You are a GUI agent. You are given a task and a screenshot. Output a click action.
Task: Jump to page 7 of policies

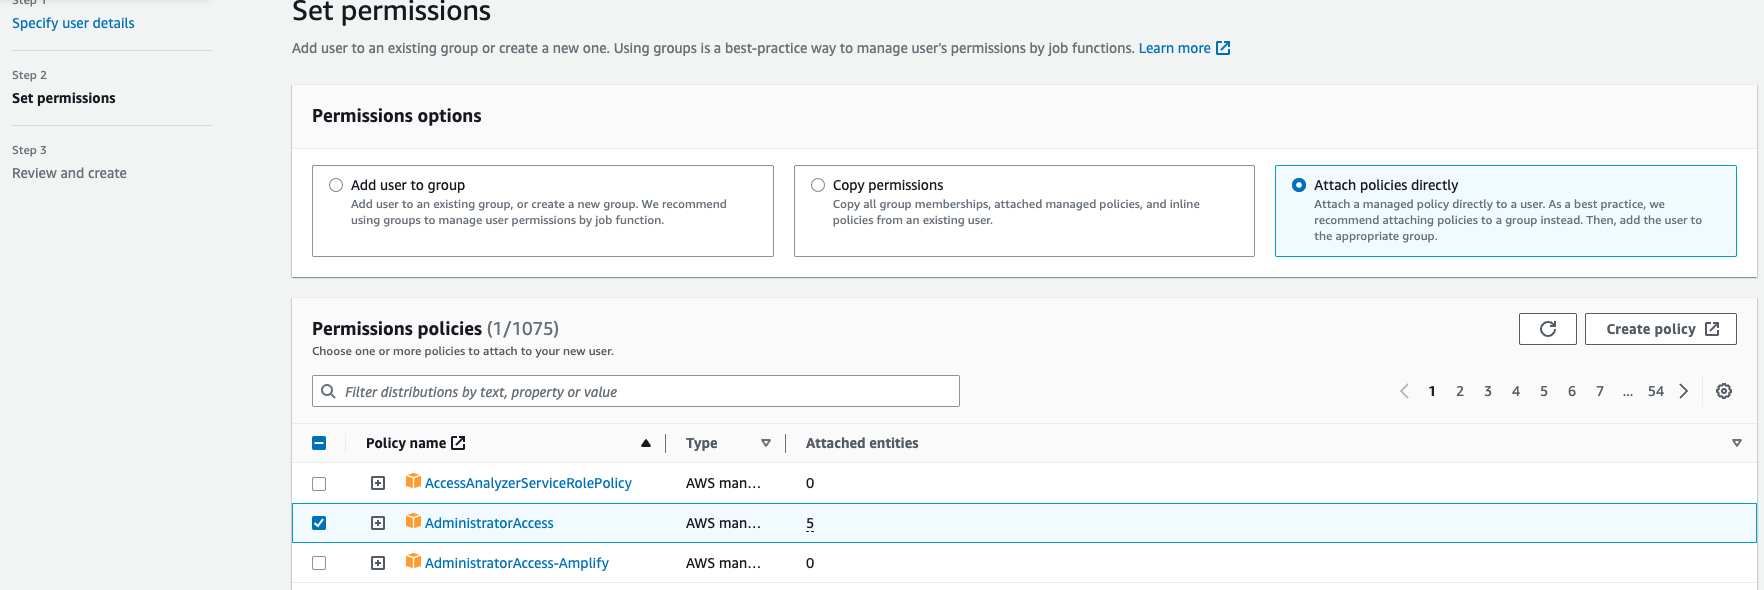(1600, 391)
